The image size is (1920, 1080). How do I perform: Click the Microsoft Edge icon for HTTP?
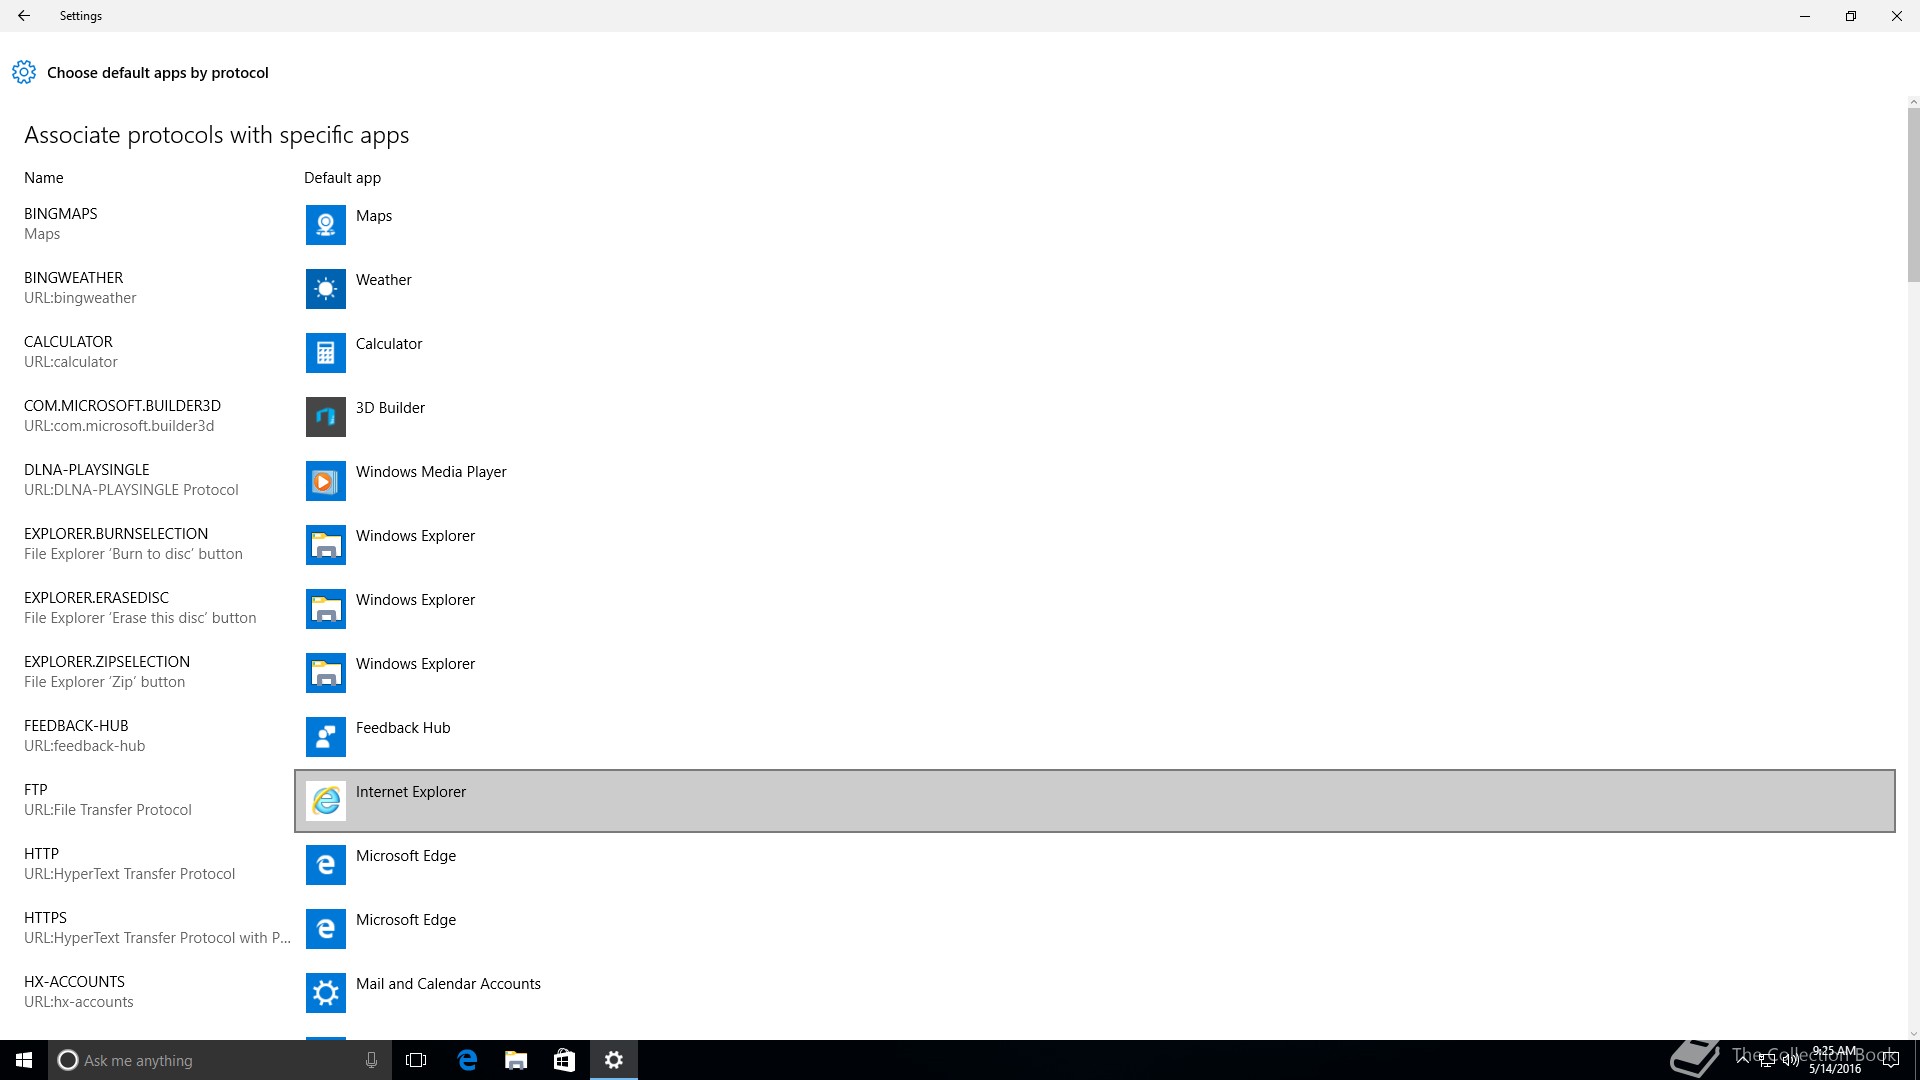pos(325,865)
